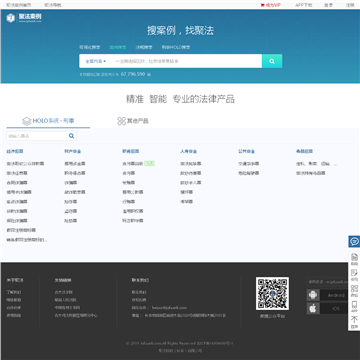Click the layered HOLO系统 stack icon
Image resolution: width=360 pixels, height=360 pixels.
[x=27, y=121]
